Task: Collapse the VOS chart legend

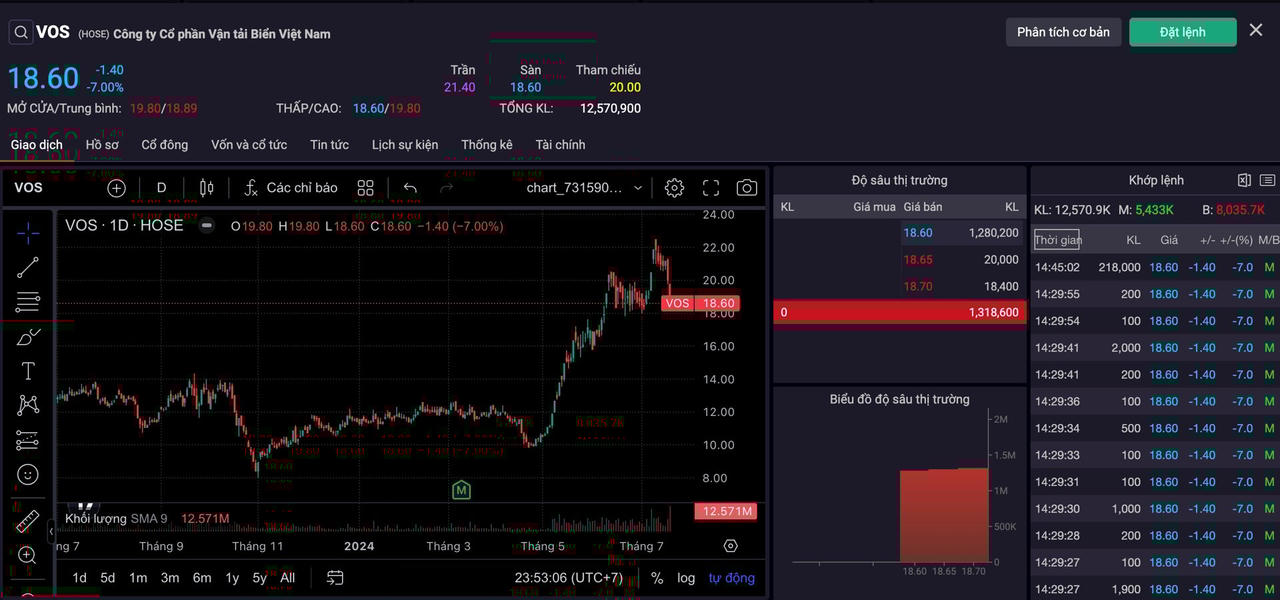Action: point(207,226)
